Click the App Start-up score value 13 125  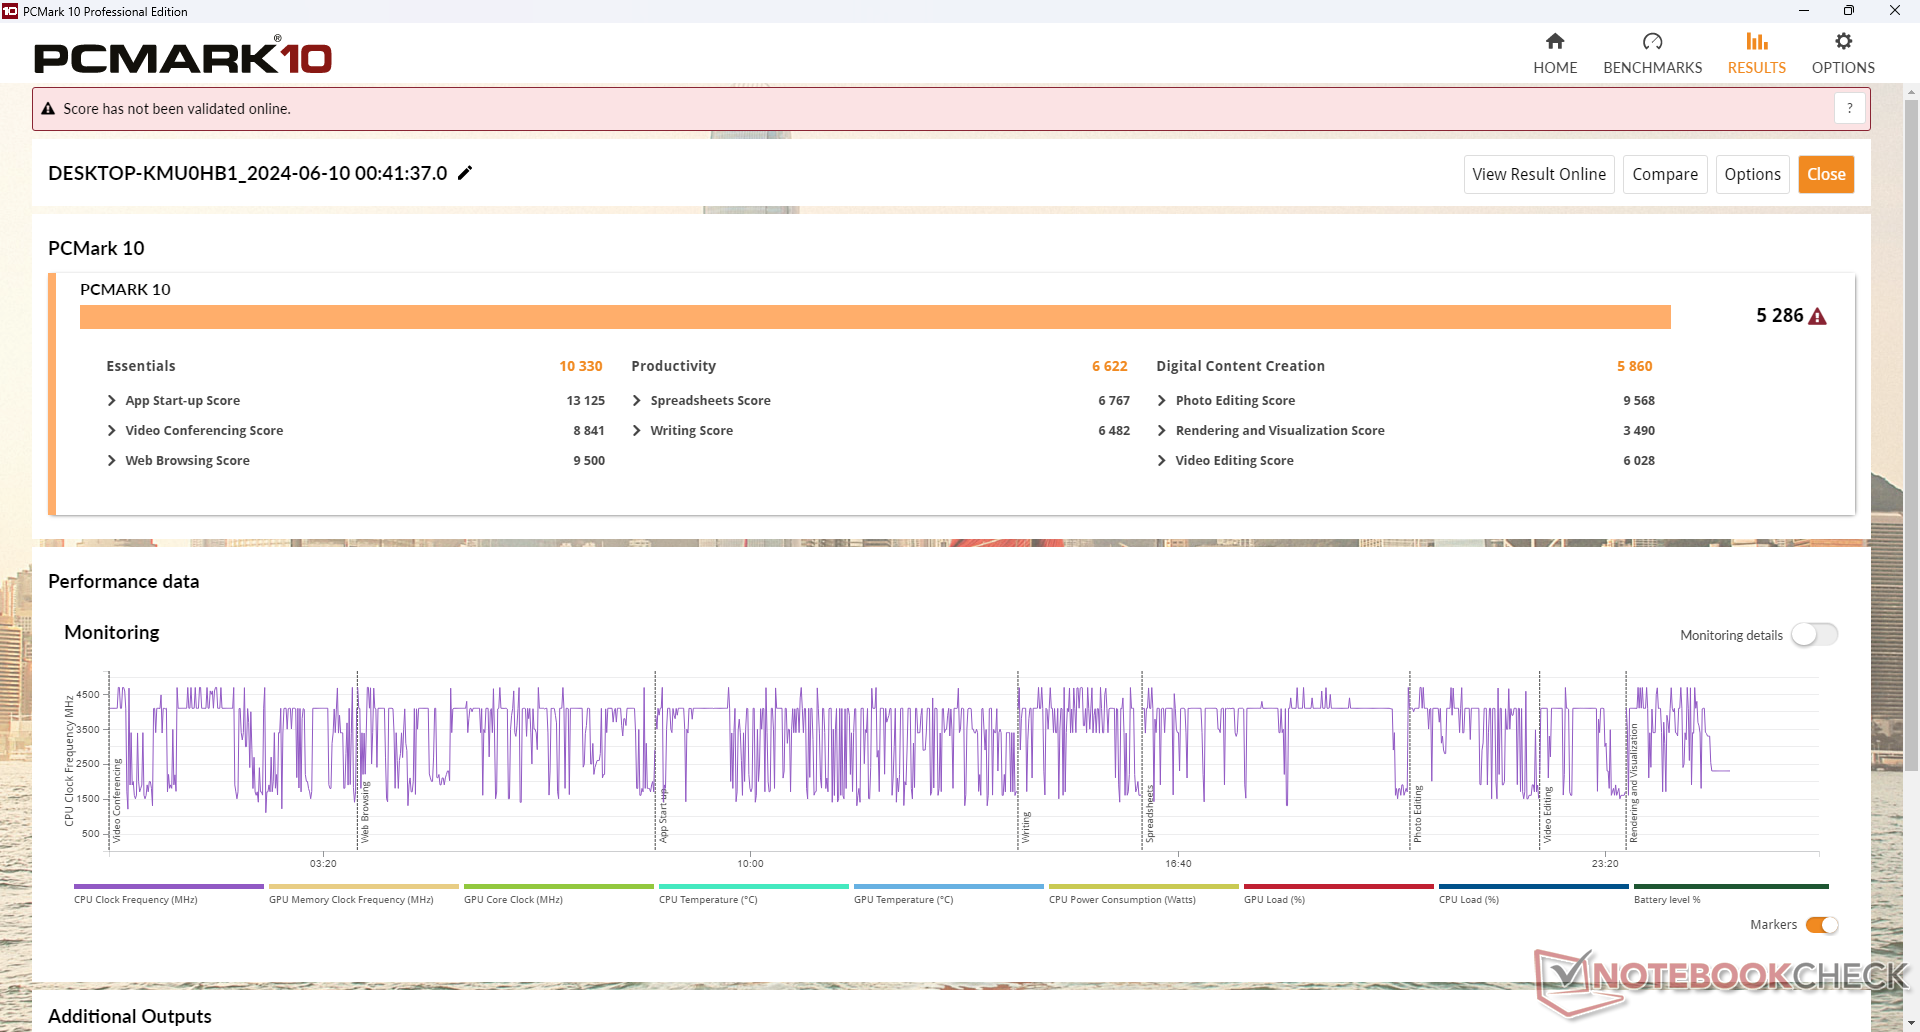click(x=586, y=400)
